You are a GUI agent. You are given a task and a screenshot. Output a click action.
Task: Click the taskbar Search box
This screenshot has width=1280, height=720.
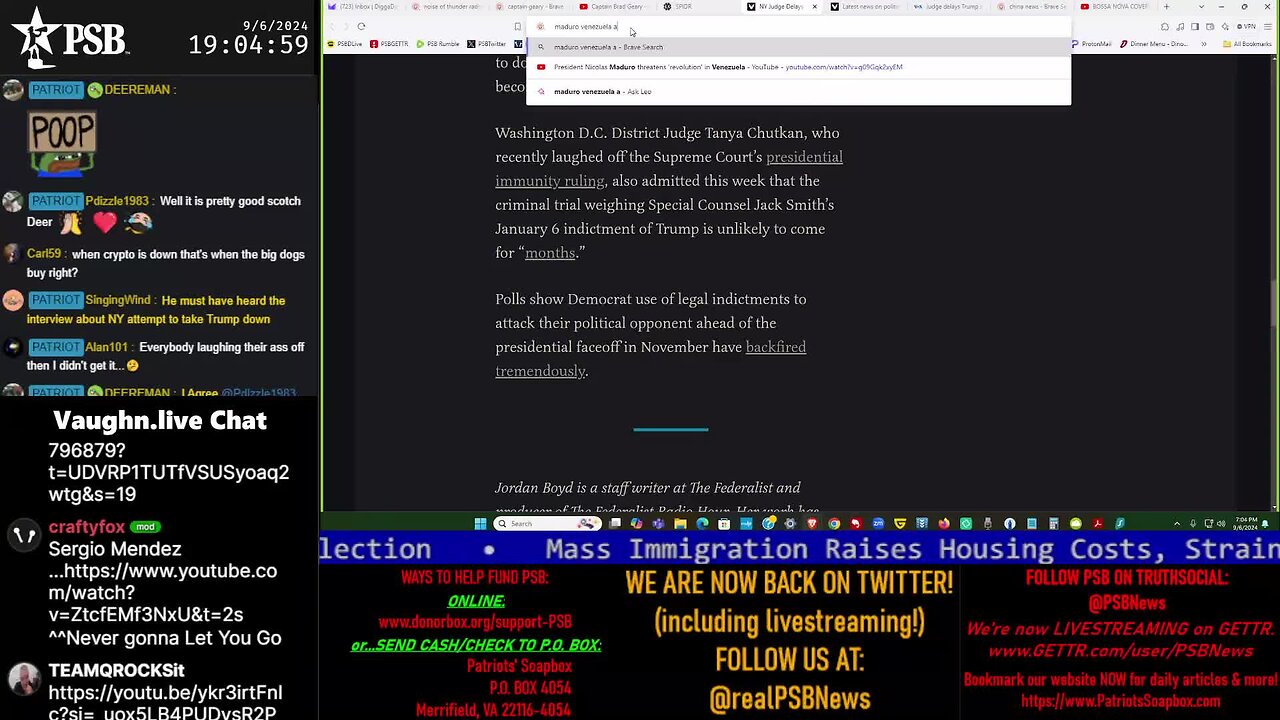(x=546, y=524)
